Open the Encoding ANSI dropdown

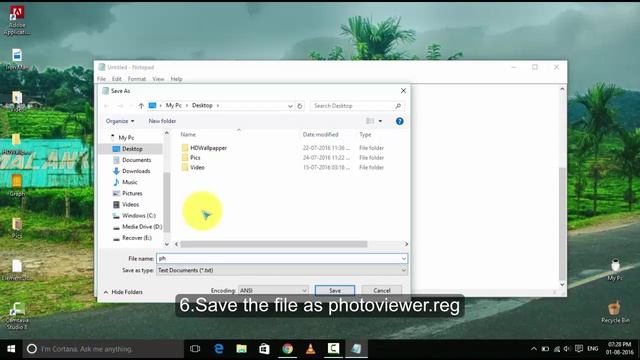[273, 290]
